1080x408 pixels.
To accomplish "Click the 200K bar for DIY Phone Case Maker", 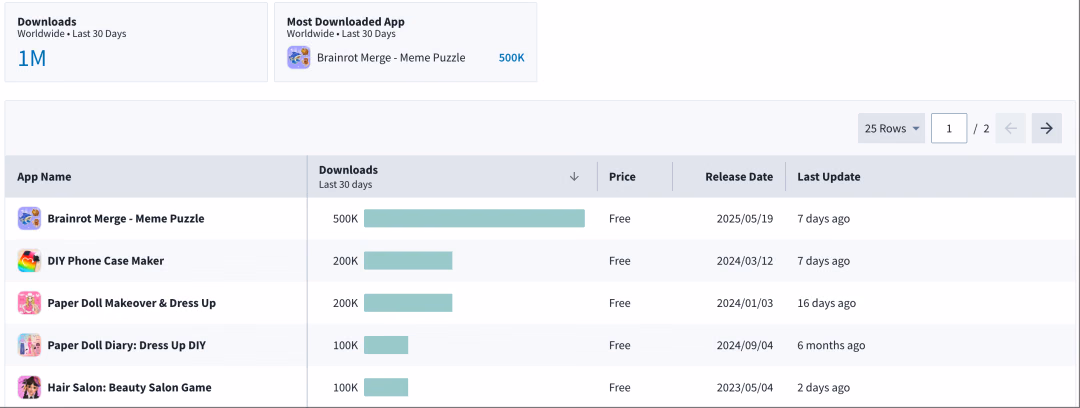I will [408, 261].
